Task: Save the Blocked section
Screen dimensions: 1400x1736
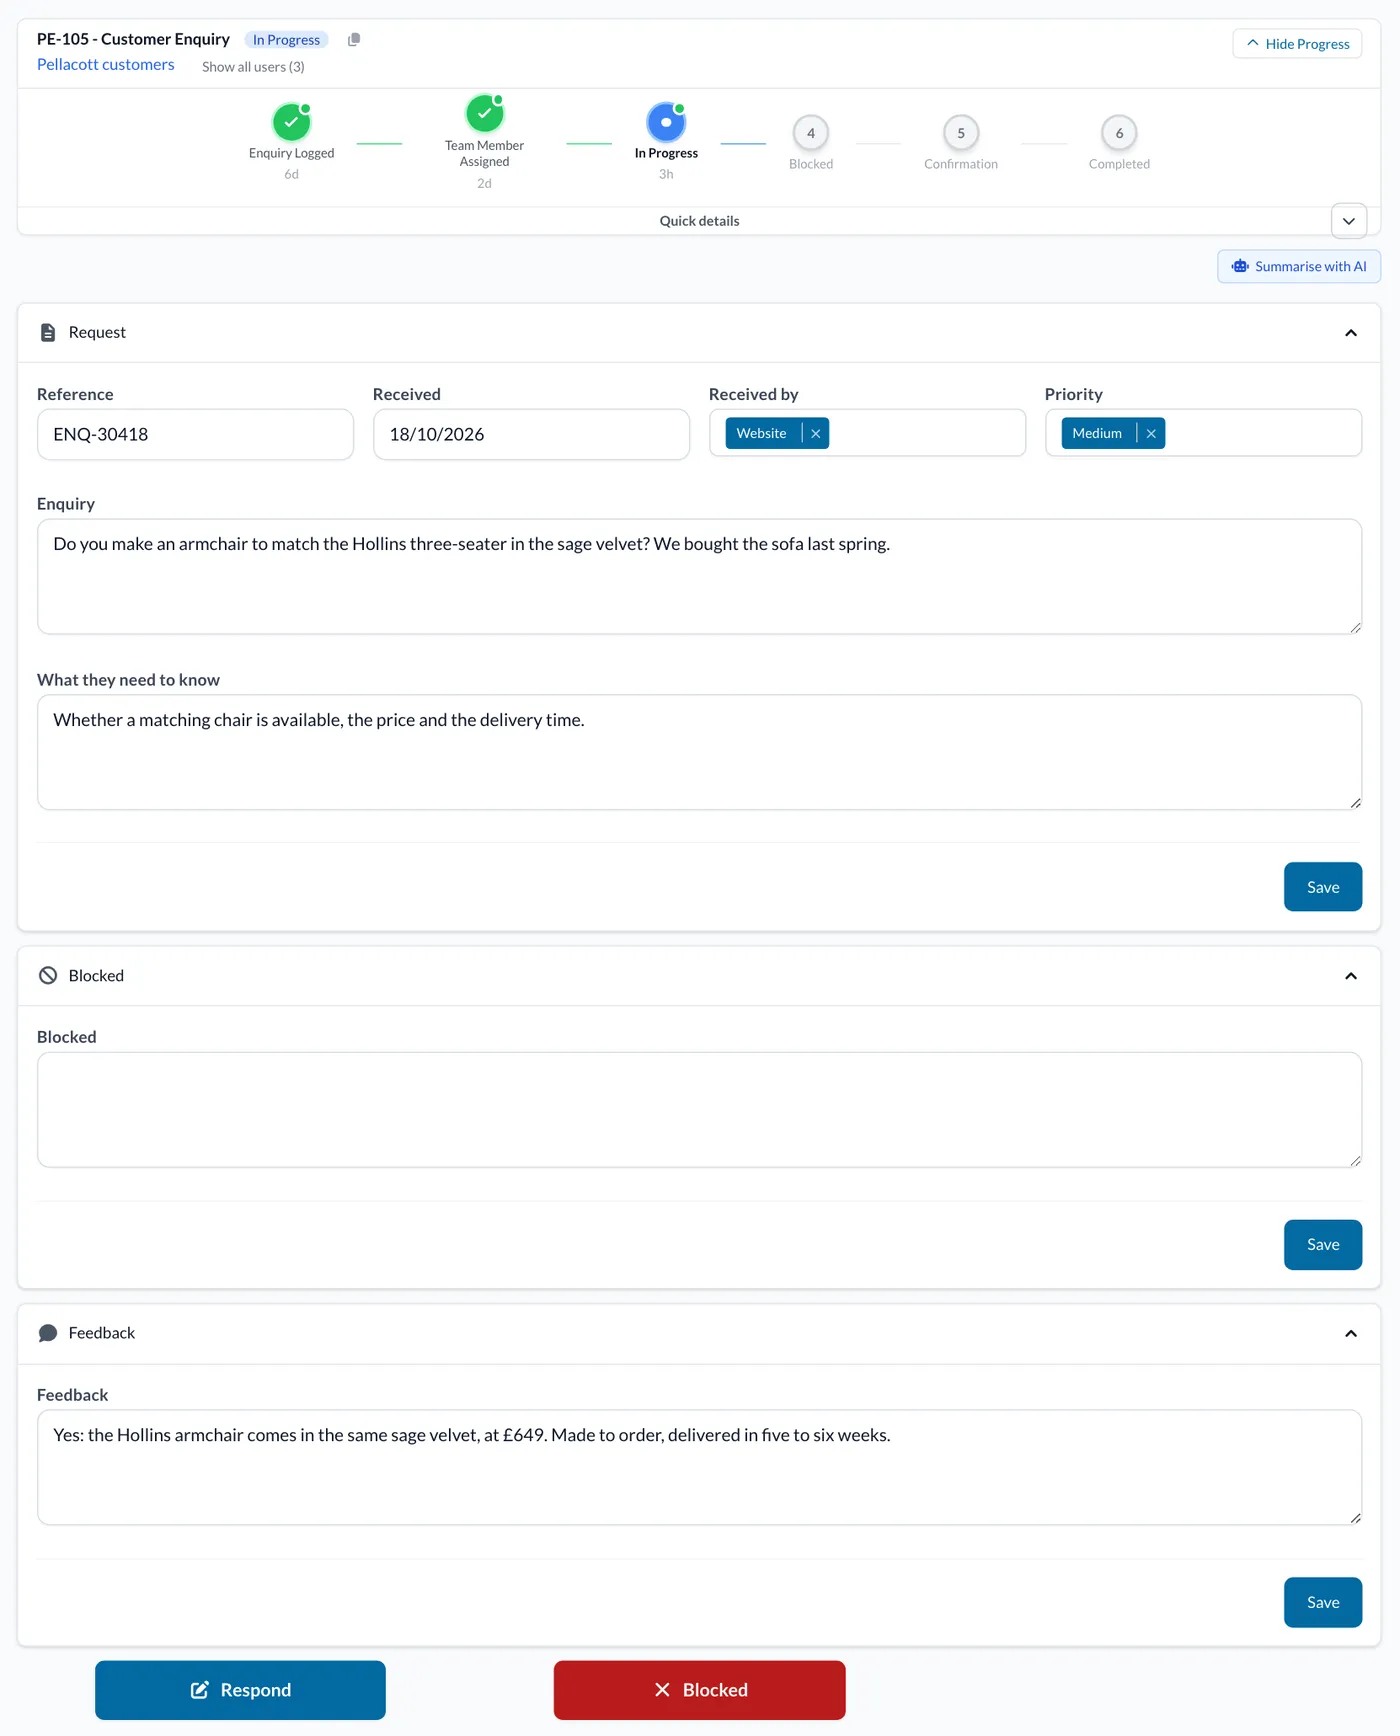Action: 1323,1245
